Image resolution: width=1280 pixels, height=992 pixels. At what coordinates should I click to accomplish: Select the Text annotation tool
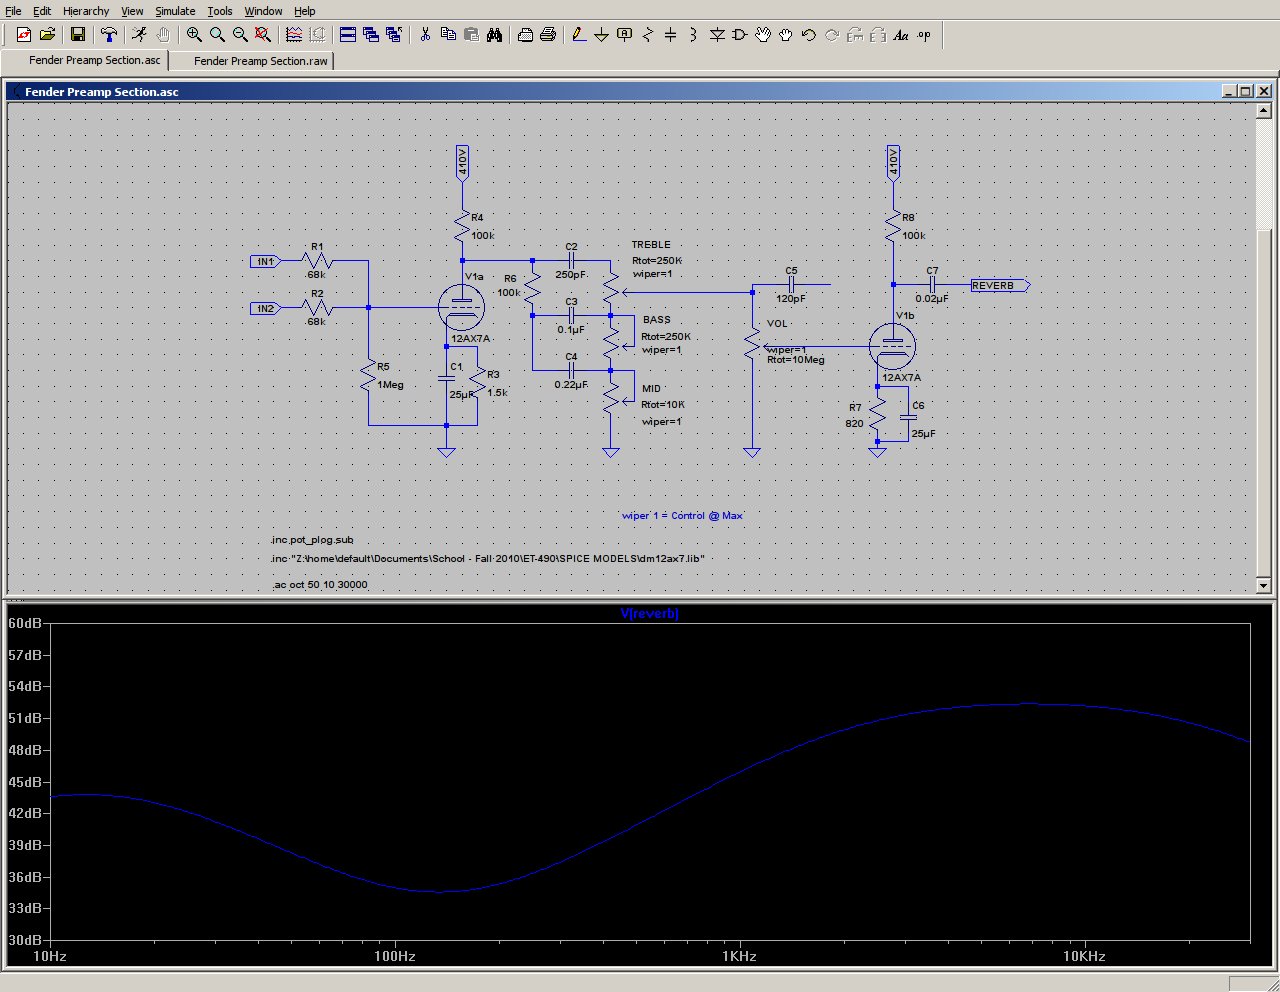(x=901, y=35)
